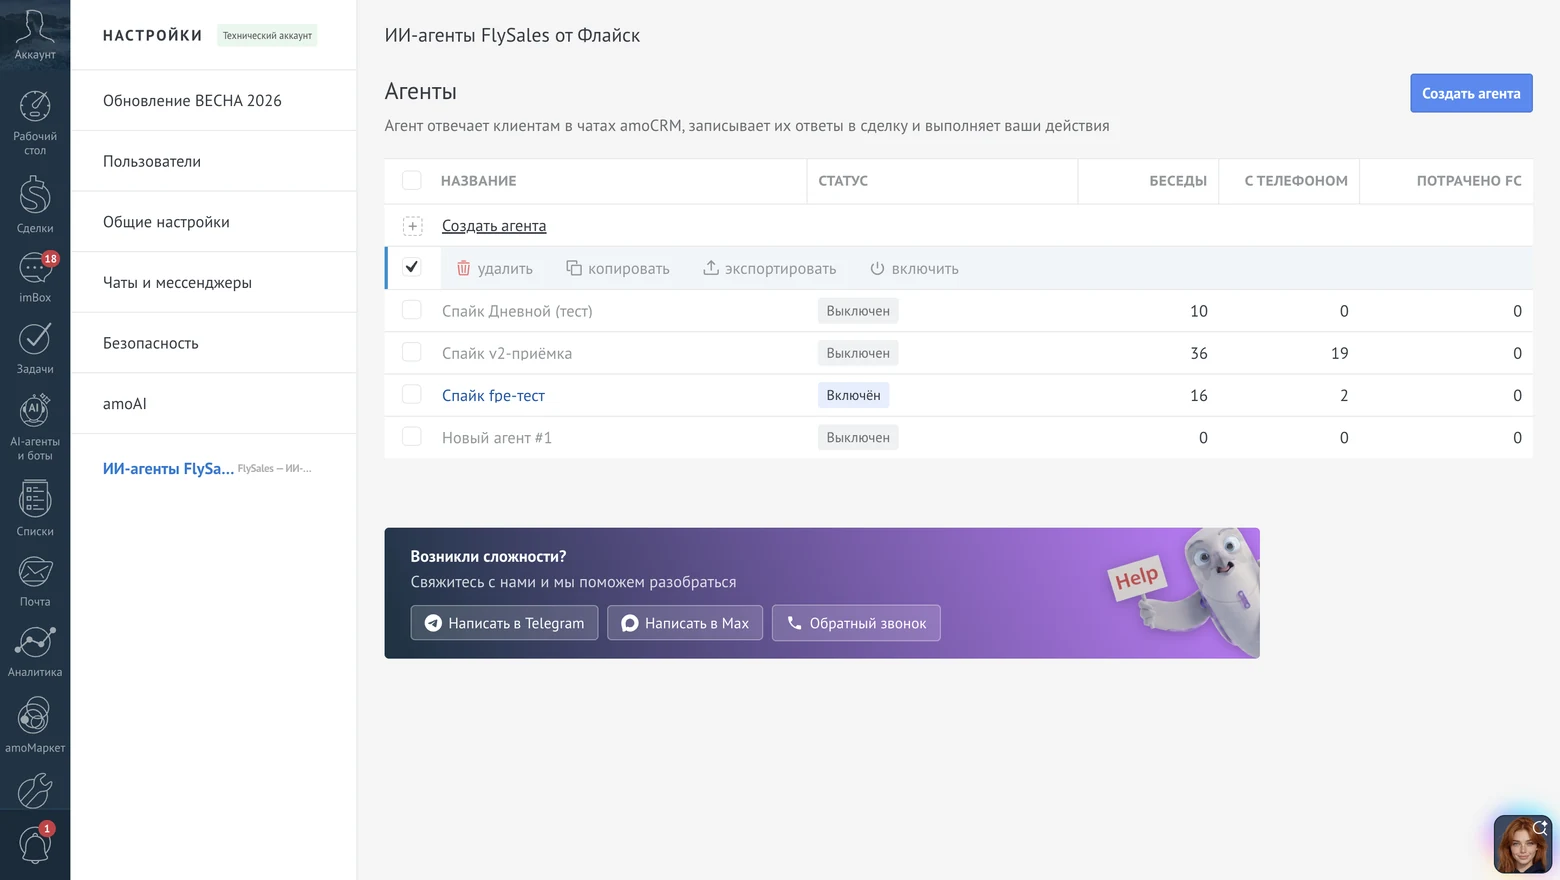Open the Безопасность settings item
The width and height of the screenshot is (1560, 880).
pos(213,343)
